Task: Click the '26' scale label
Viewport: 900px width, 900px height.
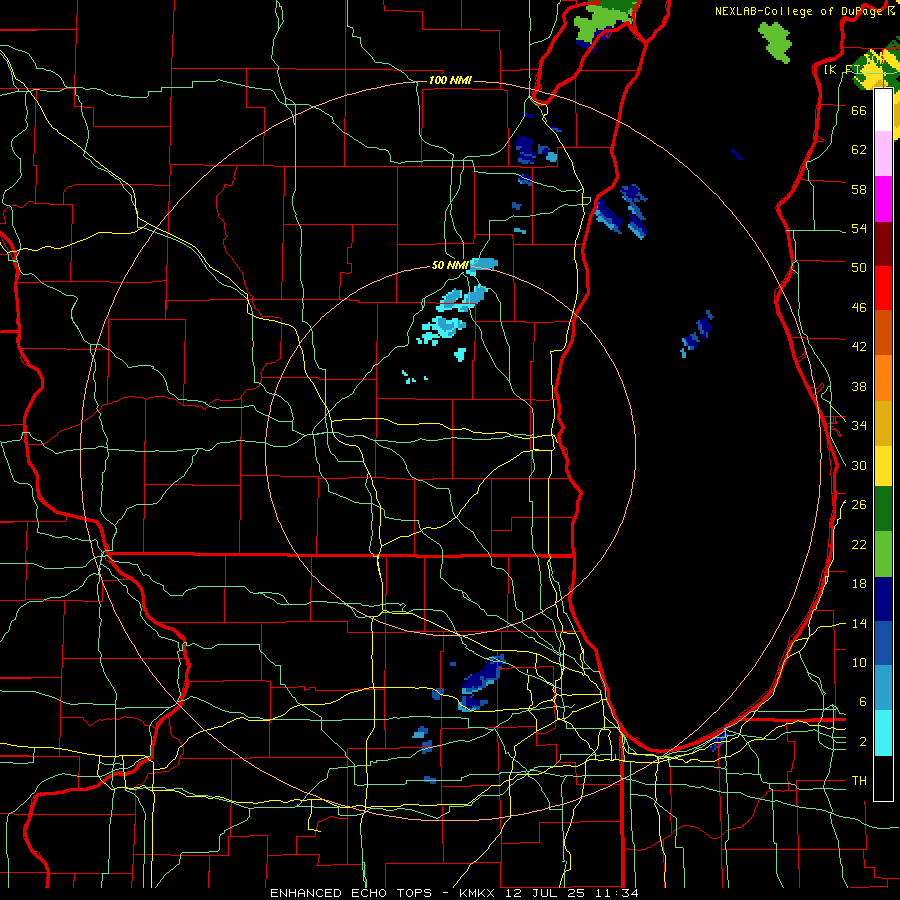Action: 859,505
